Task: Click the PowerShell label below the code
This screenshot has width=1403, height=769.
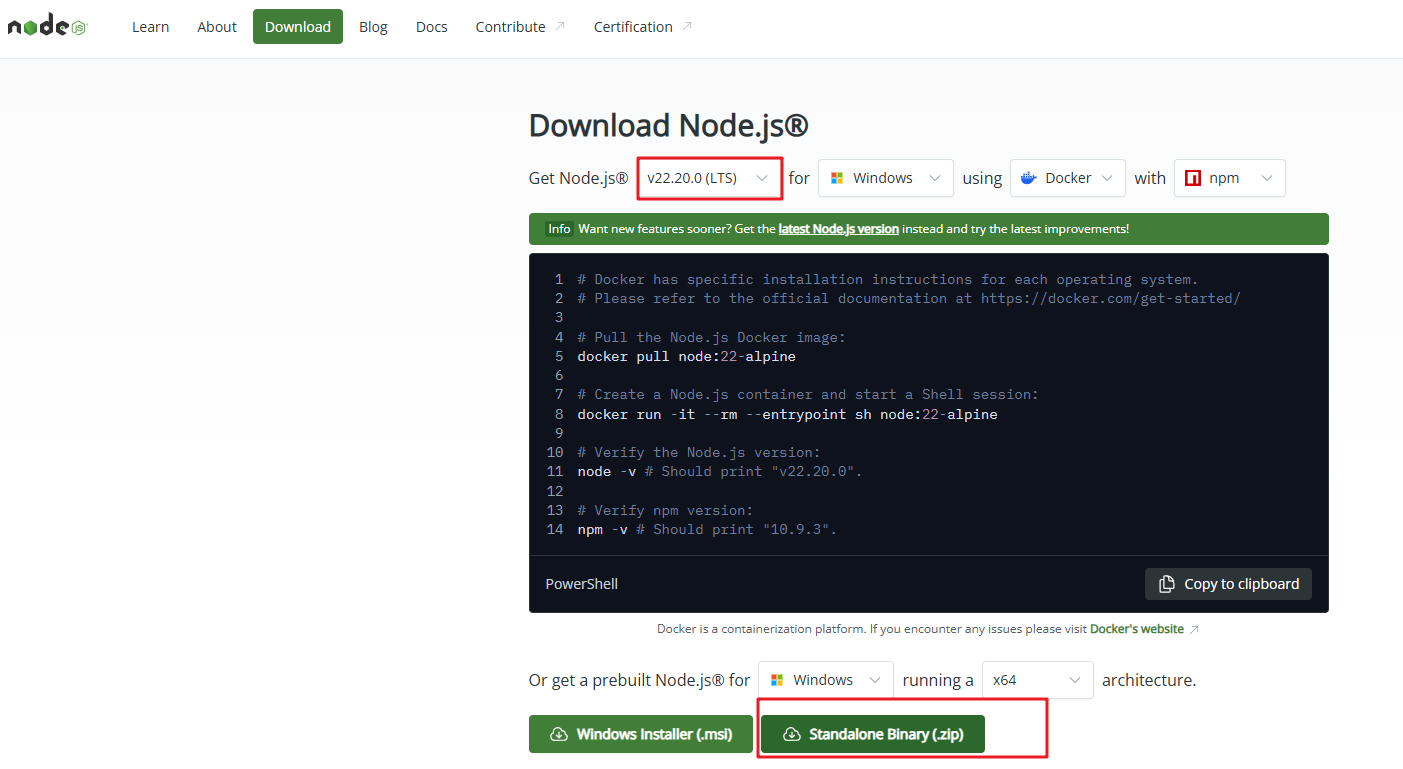Action: [x=582, y=584]
